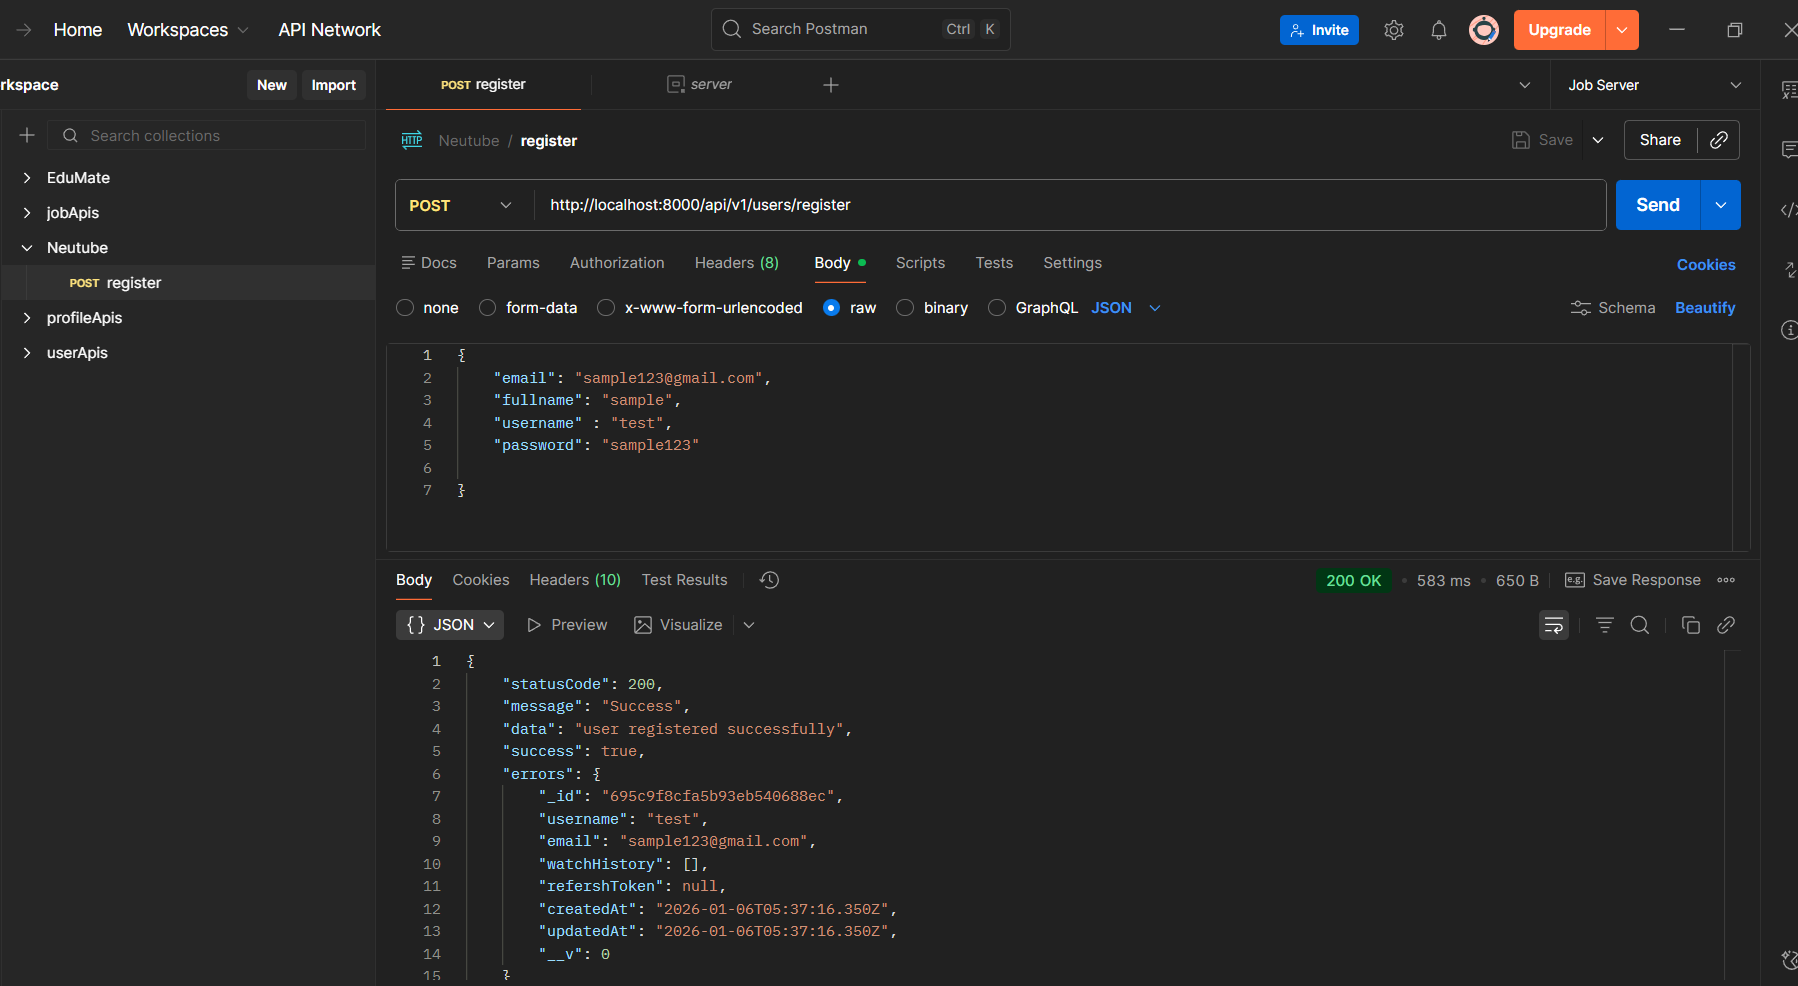Switch to the Params tab
This screenshot has height=986, width=1798.
(x=513, y=263)
